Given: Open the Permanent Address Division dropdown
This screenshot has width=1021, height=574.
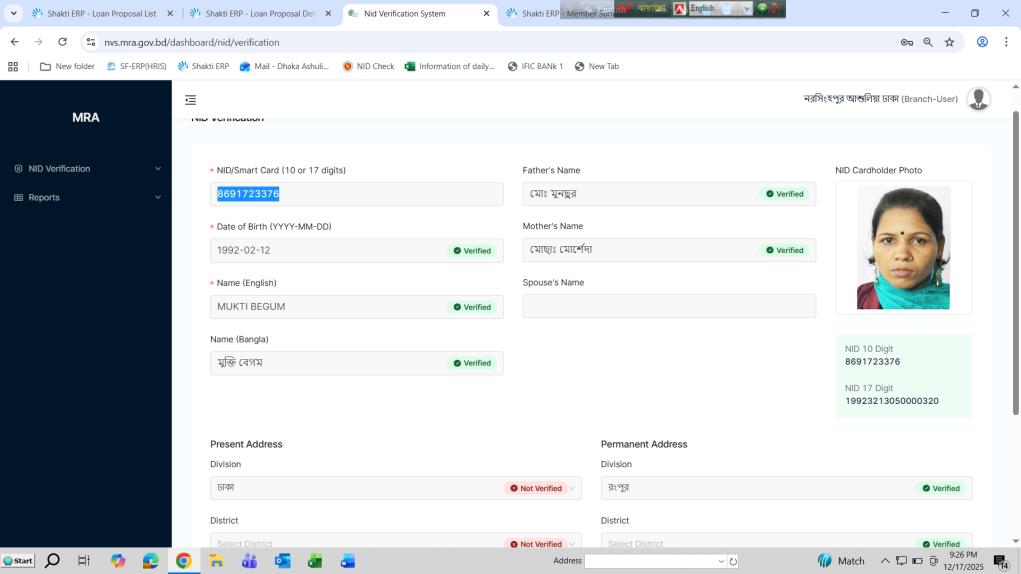Looking at the screenshot, I should (786, 488).
